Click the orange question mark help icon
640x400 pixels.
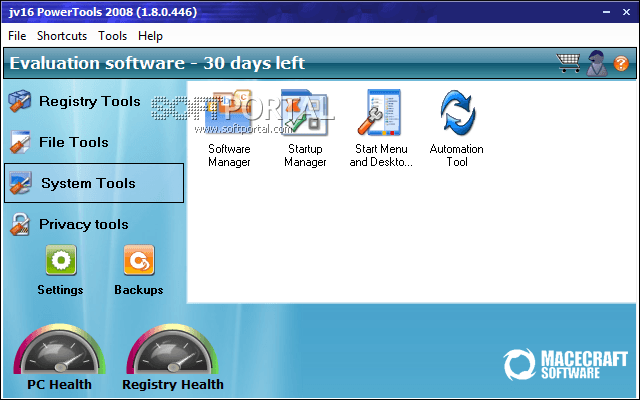coord(621,63)
